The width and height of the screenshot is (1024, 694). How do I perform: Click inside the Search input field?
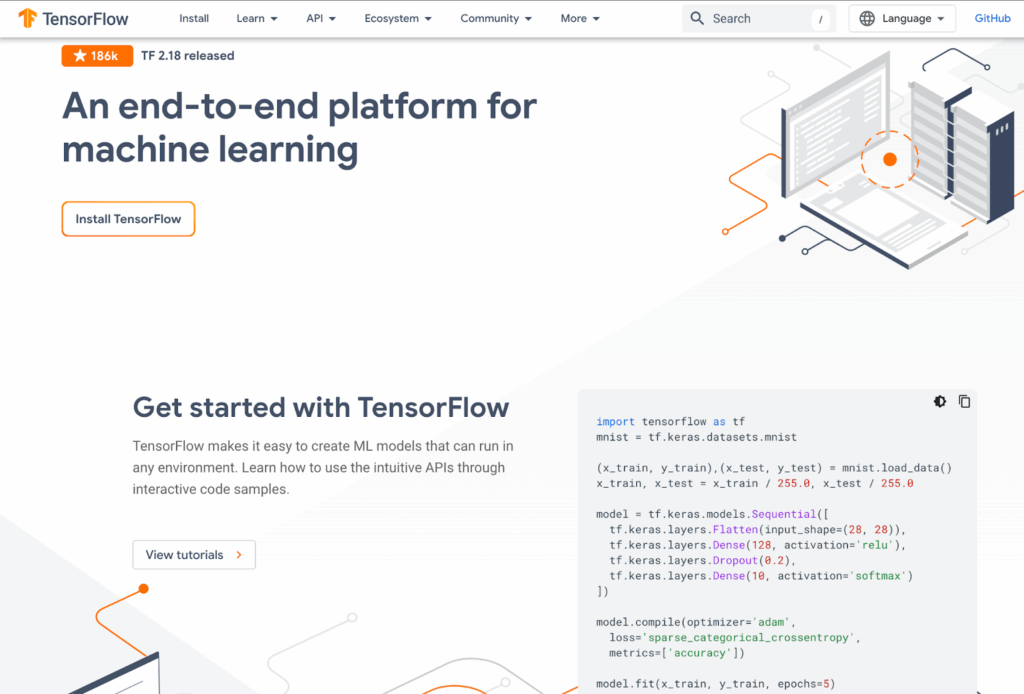[x=758, y=18]
